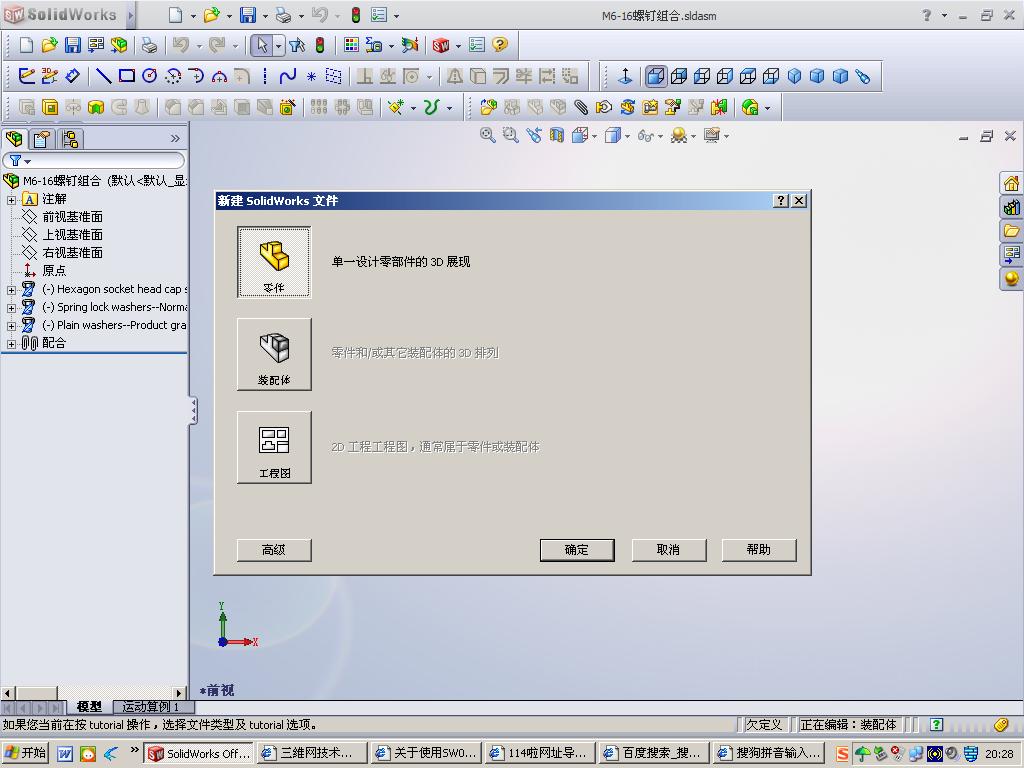Click the Zoom to Fit icon
Screen dimensions: 1024x768
click(x=487, y=135)
